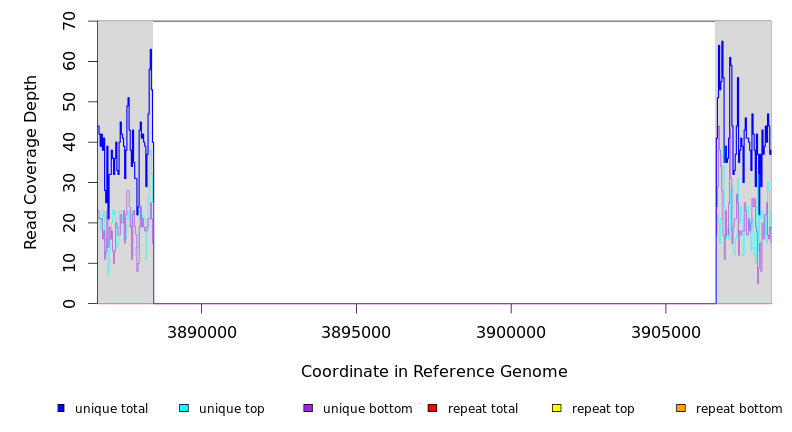Click the "repeat top" legend text
Image resolution: width=792 pixels, height=432 pixels.
pos(607,409)
